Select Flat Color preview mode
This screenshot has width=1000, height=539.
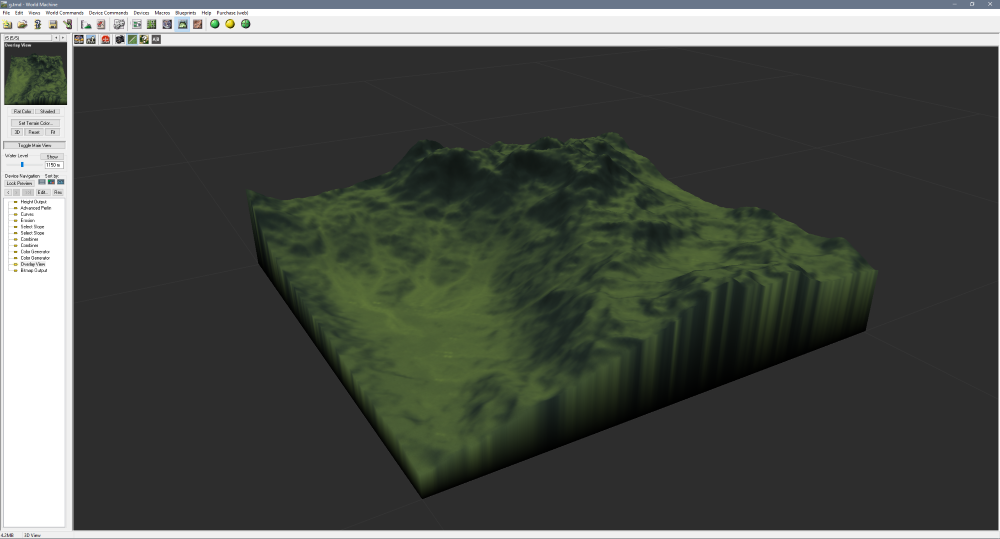22,111
